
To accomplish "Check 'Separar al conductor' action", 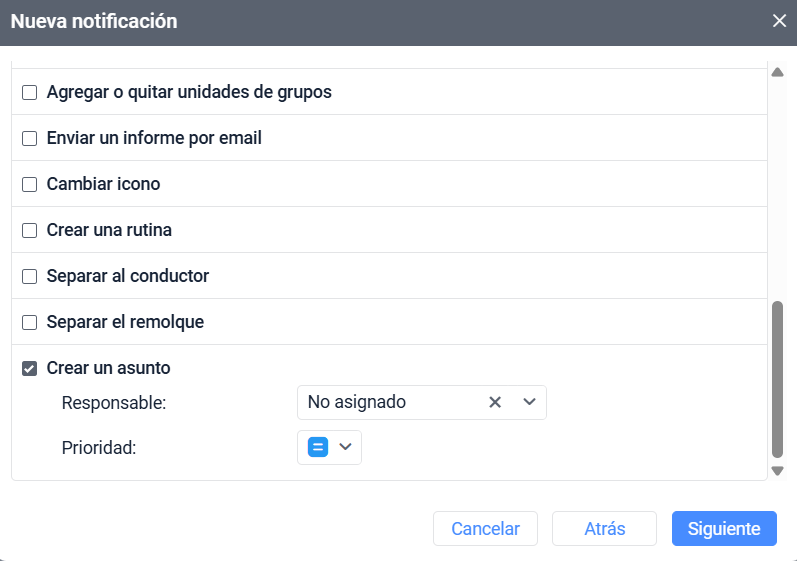I will pyautogui.click(x=30, y=276).
